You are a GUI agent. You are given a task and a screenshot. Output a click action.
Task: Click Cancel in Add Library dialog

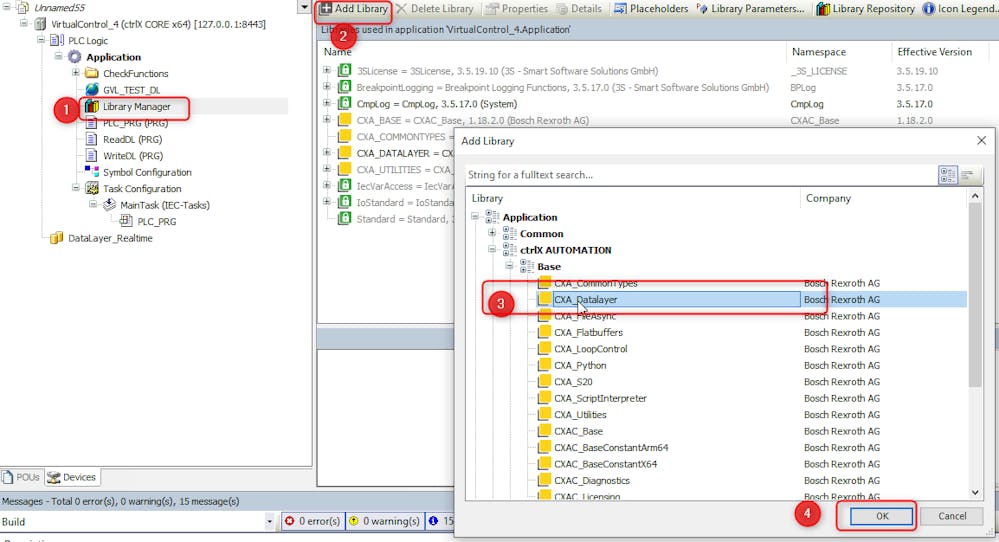pyautogui.click(x=952, y=516)
